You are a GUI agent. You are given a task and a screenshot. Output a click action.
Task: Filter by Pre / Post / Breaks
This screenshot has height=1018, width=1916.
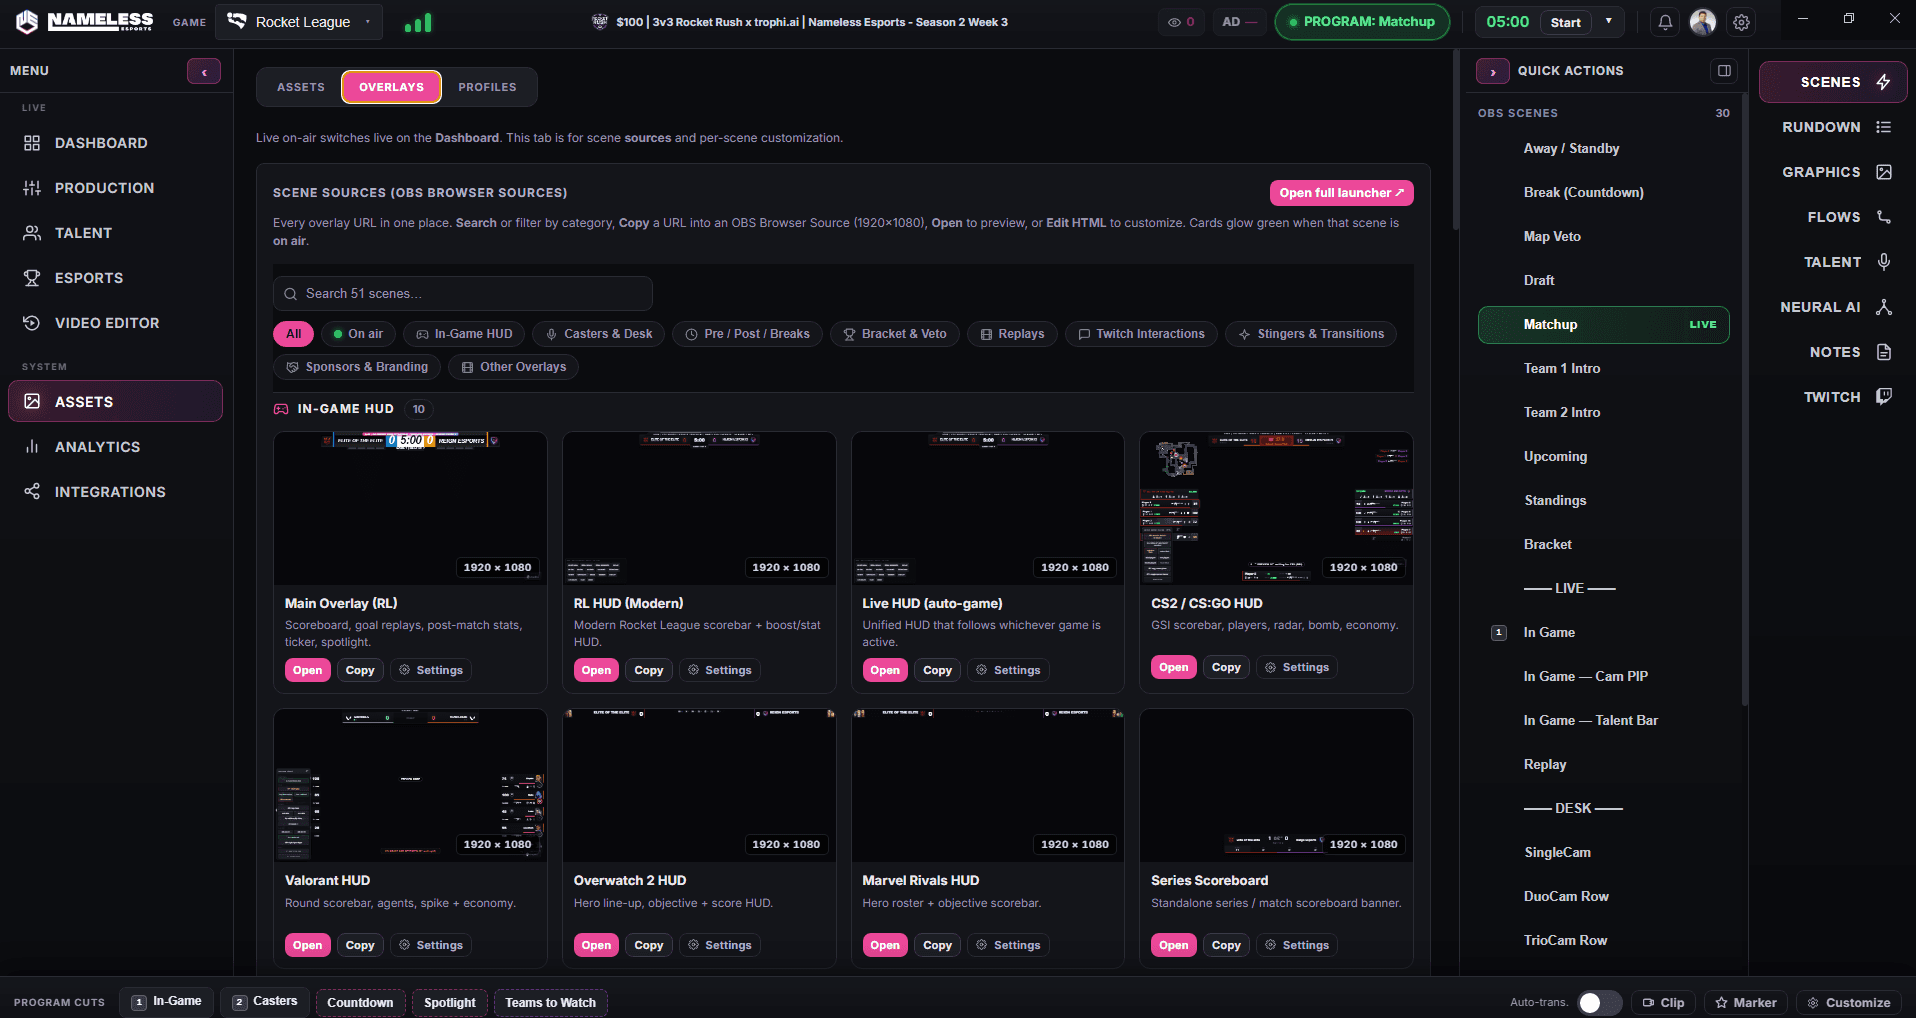click(747, 334)
